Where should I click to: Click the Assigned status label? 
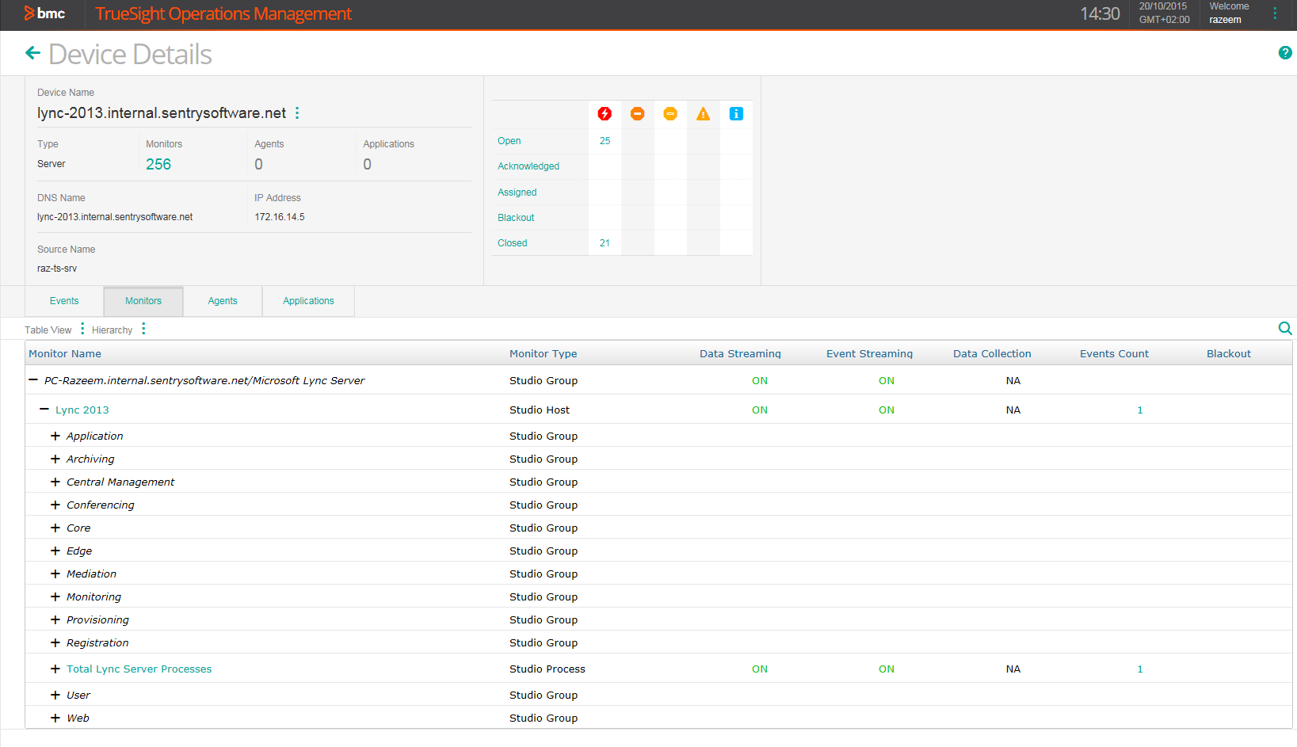[x=517, y=192]
